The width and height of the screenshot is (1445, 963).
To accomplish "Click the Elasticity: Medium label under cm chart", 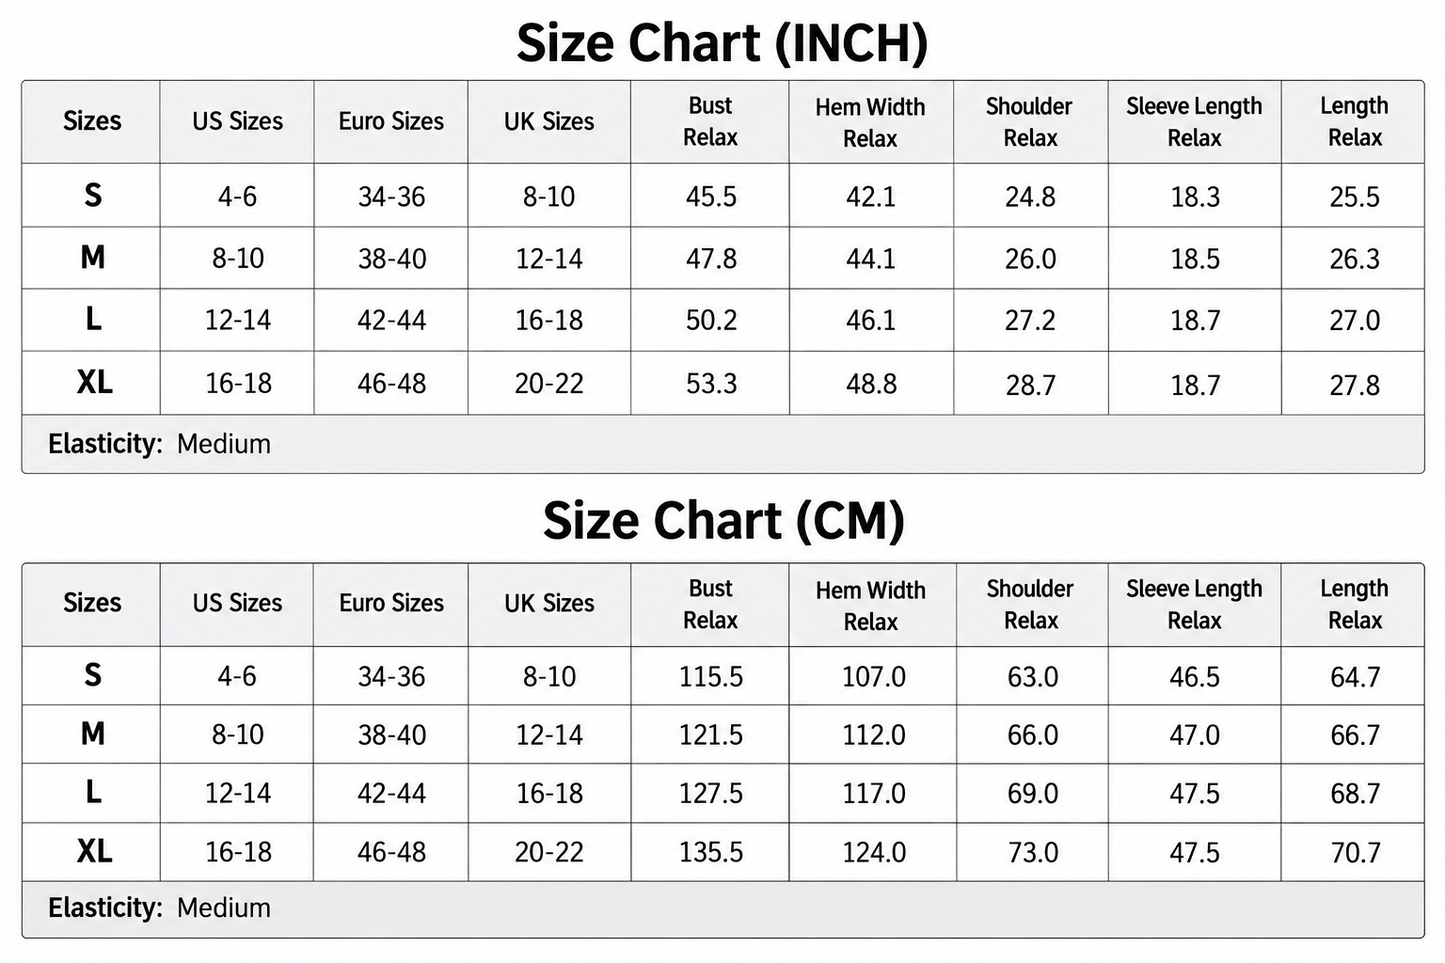I will (159, 908).
